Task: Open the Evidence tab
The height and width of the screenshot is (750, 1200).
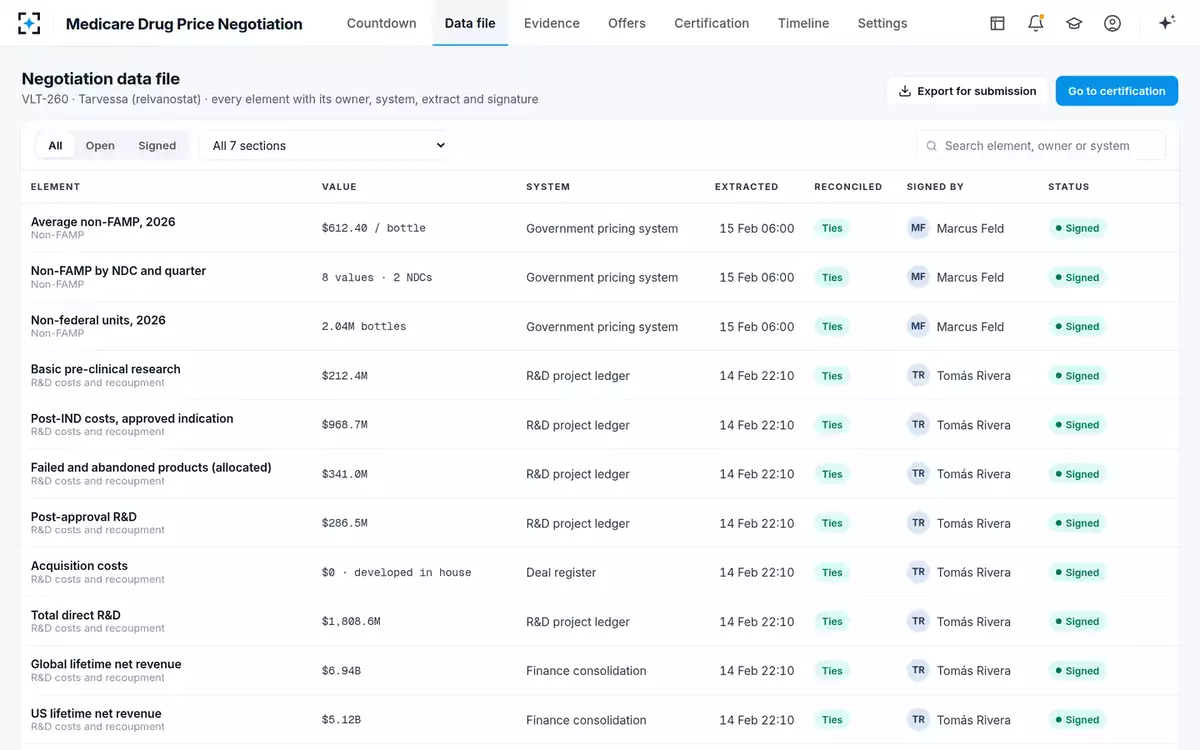Action: click(552, 23)
